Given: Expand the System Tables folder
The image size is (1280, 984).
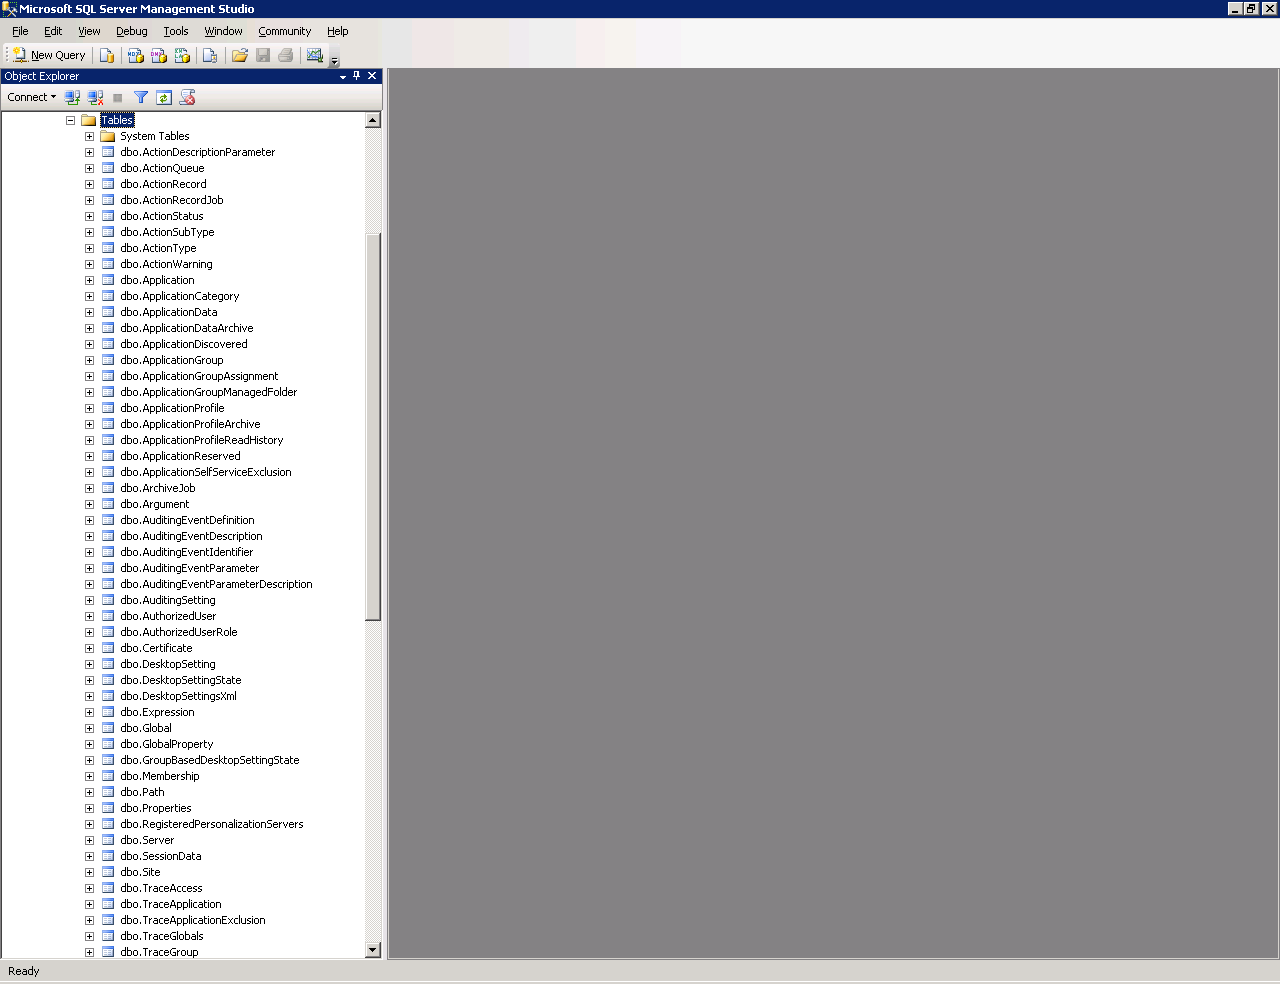Looking at the screenshot, I should tap(89, 136).
